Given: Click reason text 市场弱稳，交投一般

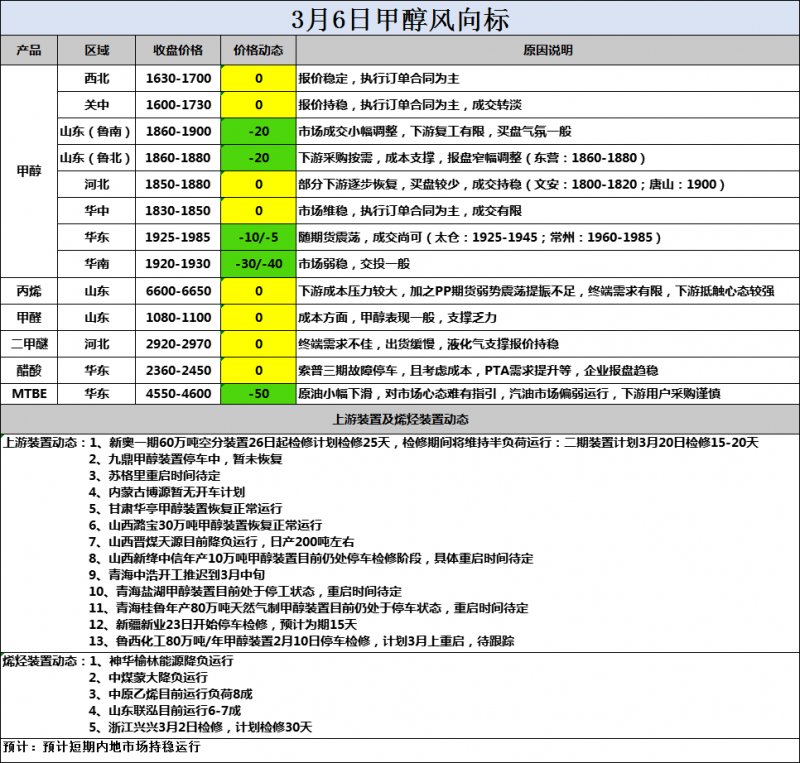Looking at the screenshot, I should click(x=354, y=264).
